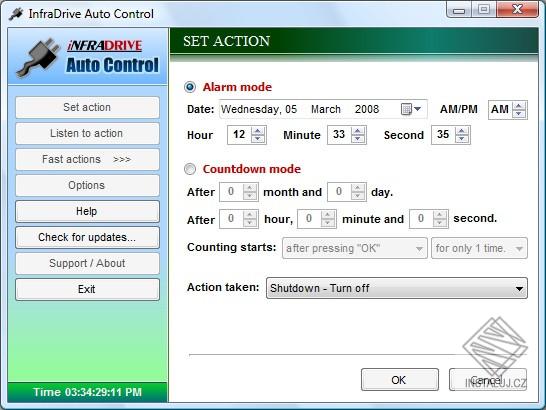
Task: Click the Time status bar at bottom left
Action: [87, 392]
